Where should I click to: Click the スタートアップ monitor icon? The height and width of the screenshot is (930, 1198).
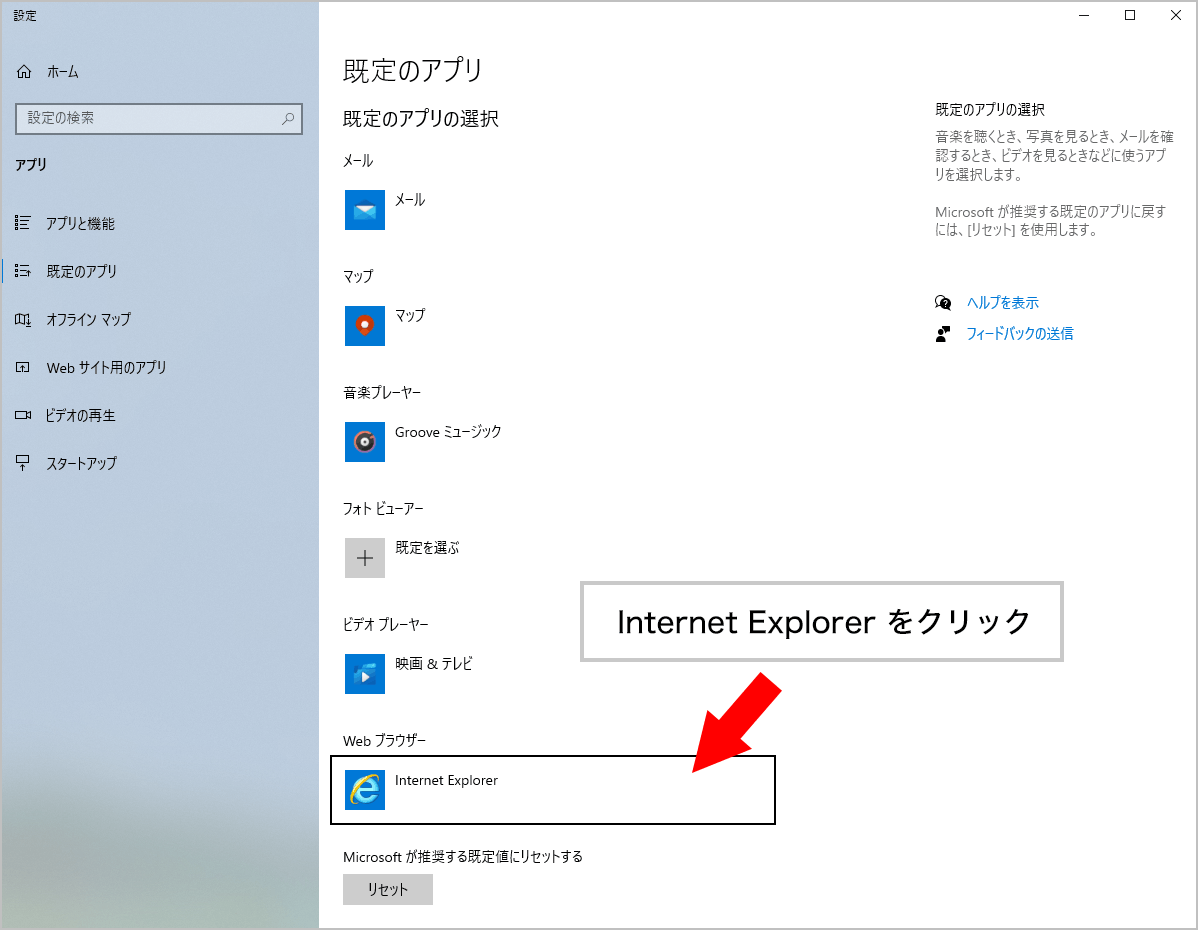coord(23,463)
